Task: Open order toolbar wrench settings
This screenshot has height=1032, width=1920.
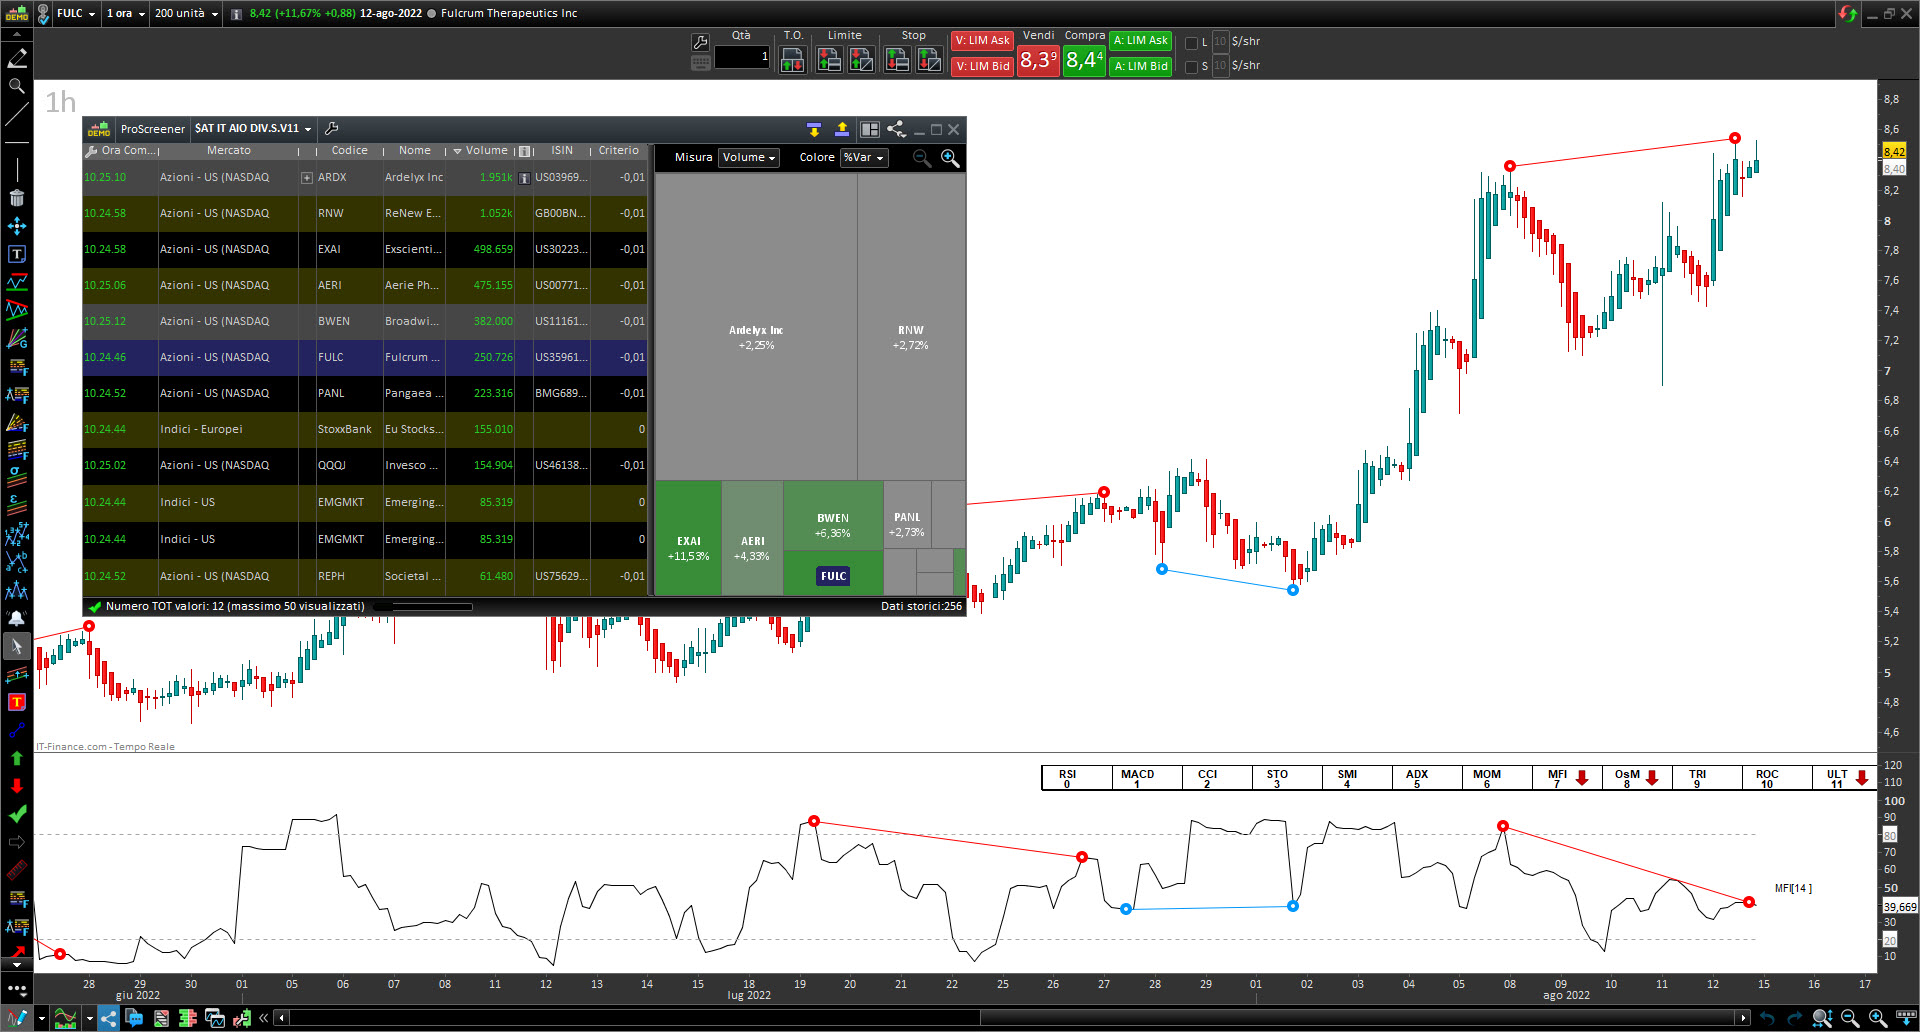Action: [700, 42]
